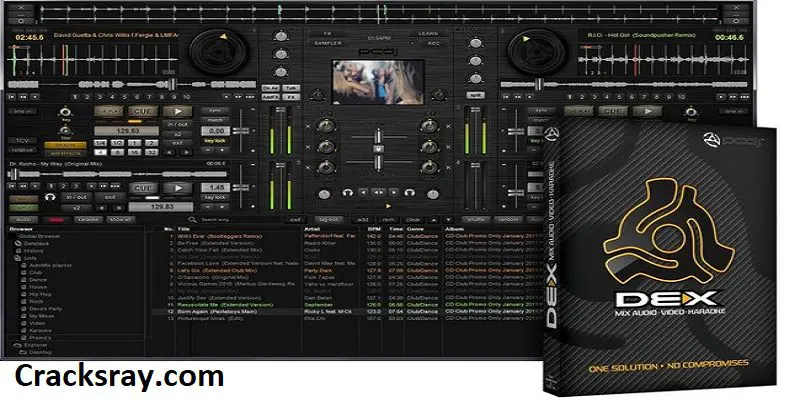Toggle the split button in the mixer
Screen dimensions: 800x400
pos(475,95)
